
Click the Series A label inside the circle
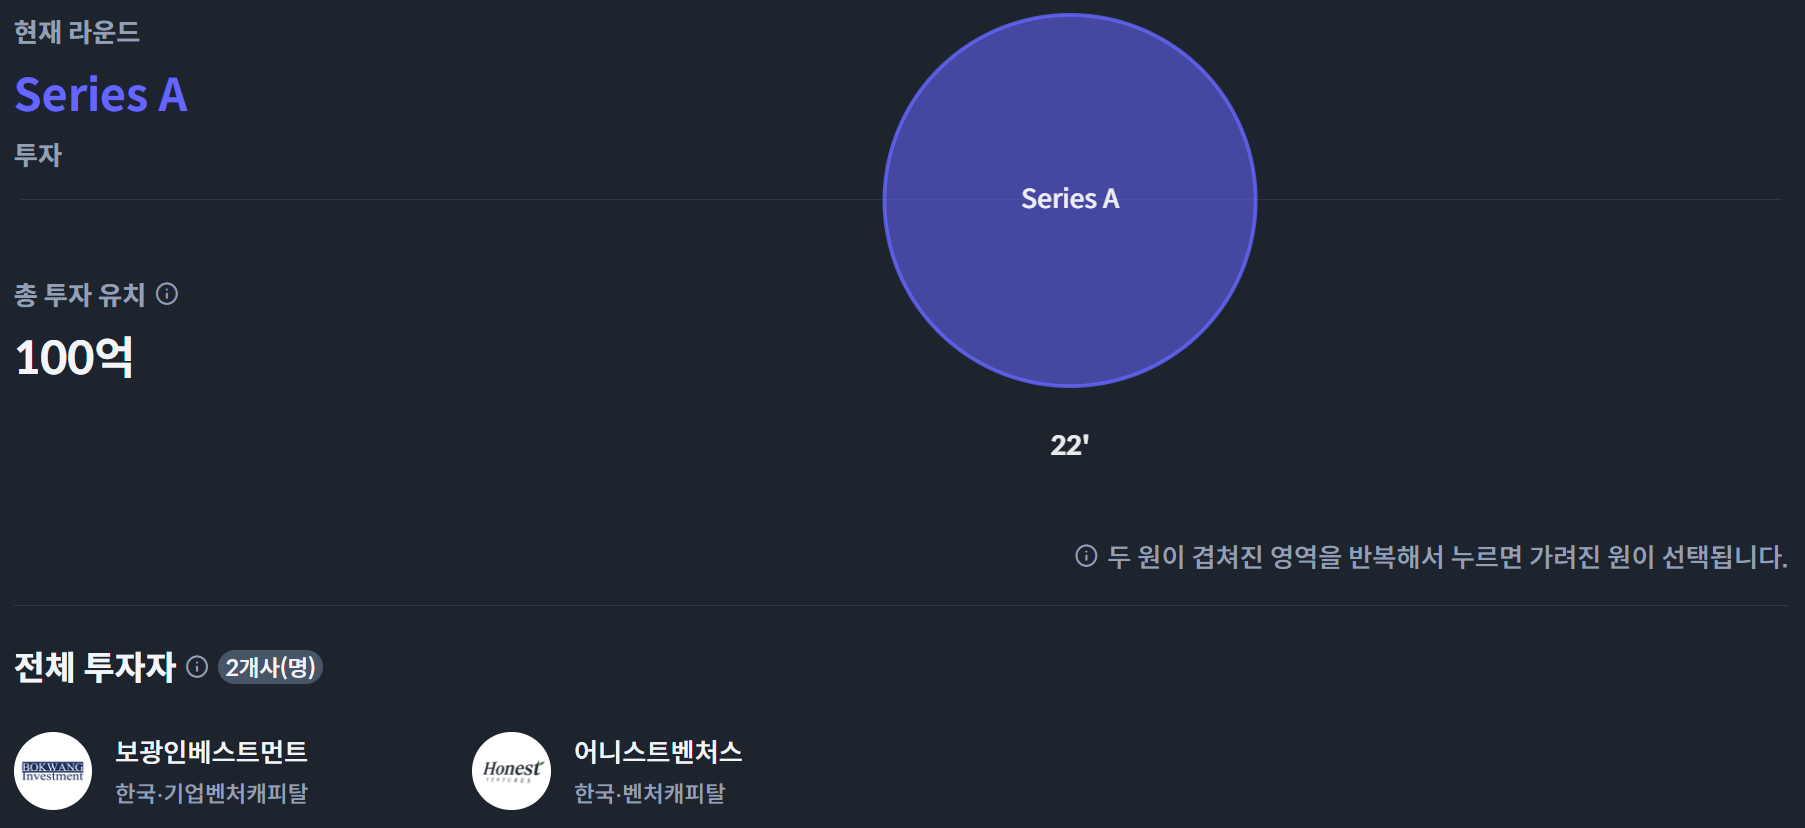point(1069,199)
